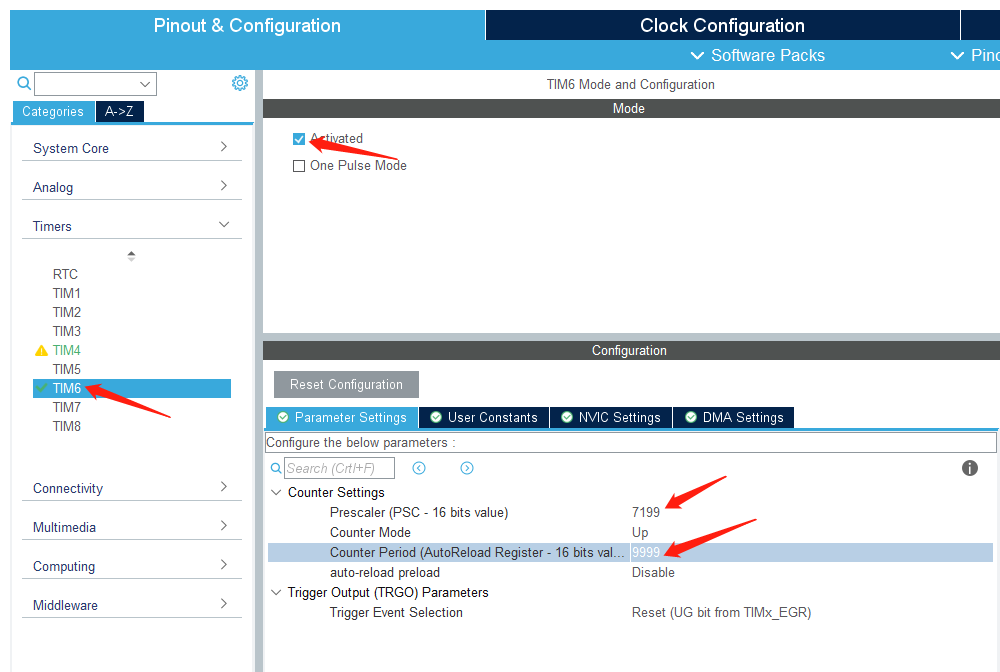Collapse the Trigger Output (TRGO) Parameters group
Image resolution: width=1000 pixels, height=672 pixels.
coord(276,592)
